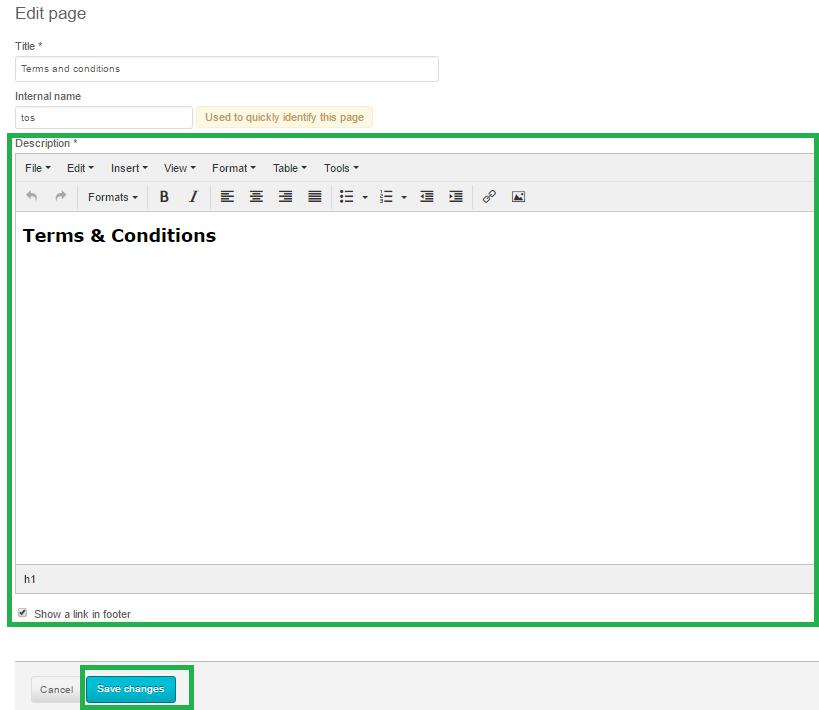This screenshot has width=819, height=710.
Task: Click the 'Show a link in footer' label
Action: [x=83, y=614]
